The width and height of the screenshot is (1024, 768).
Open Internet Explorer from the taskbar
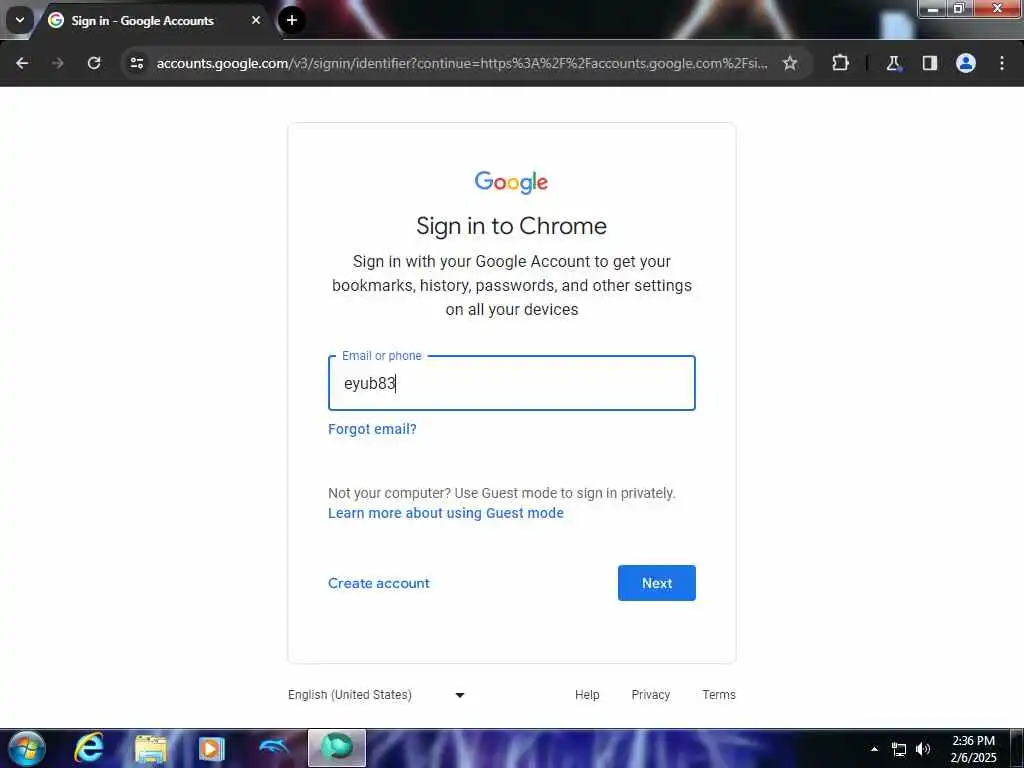pyautogui.click(x=88, y=748)
